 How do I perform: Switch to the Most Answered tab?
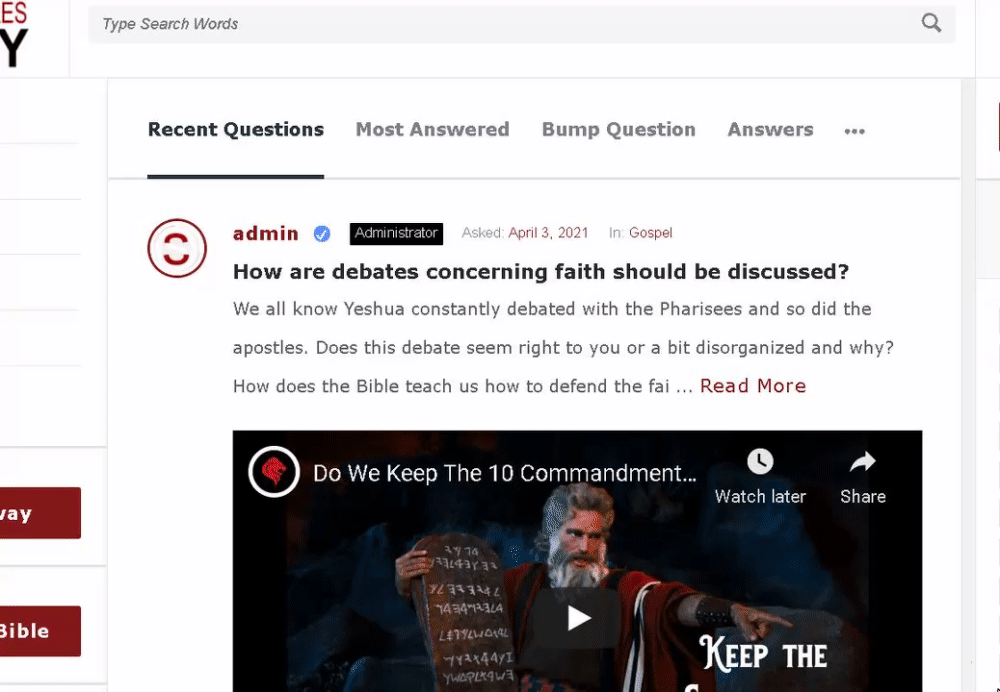point(432,129)
